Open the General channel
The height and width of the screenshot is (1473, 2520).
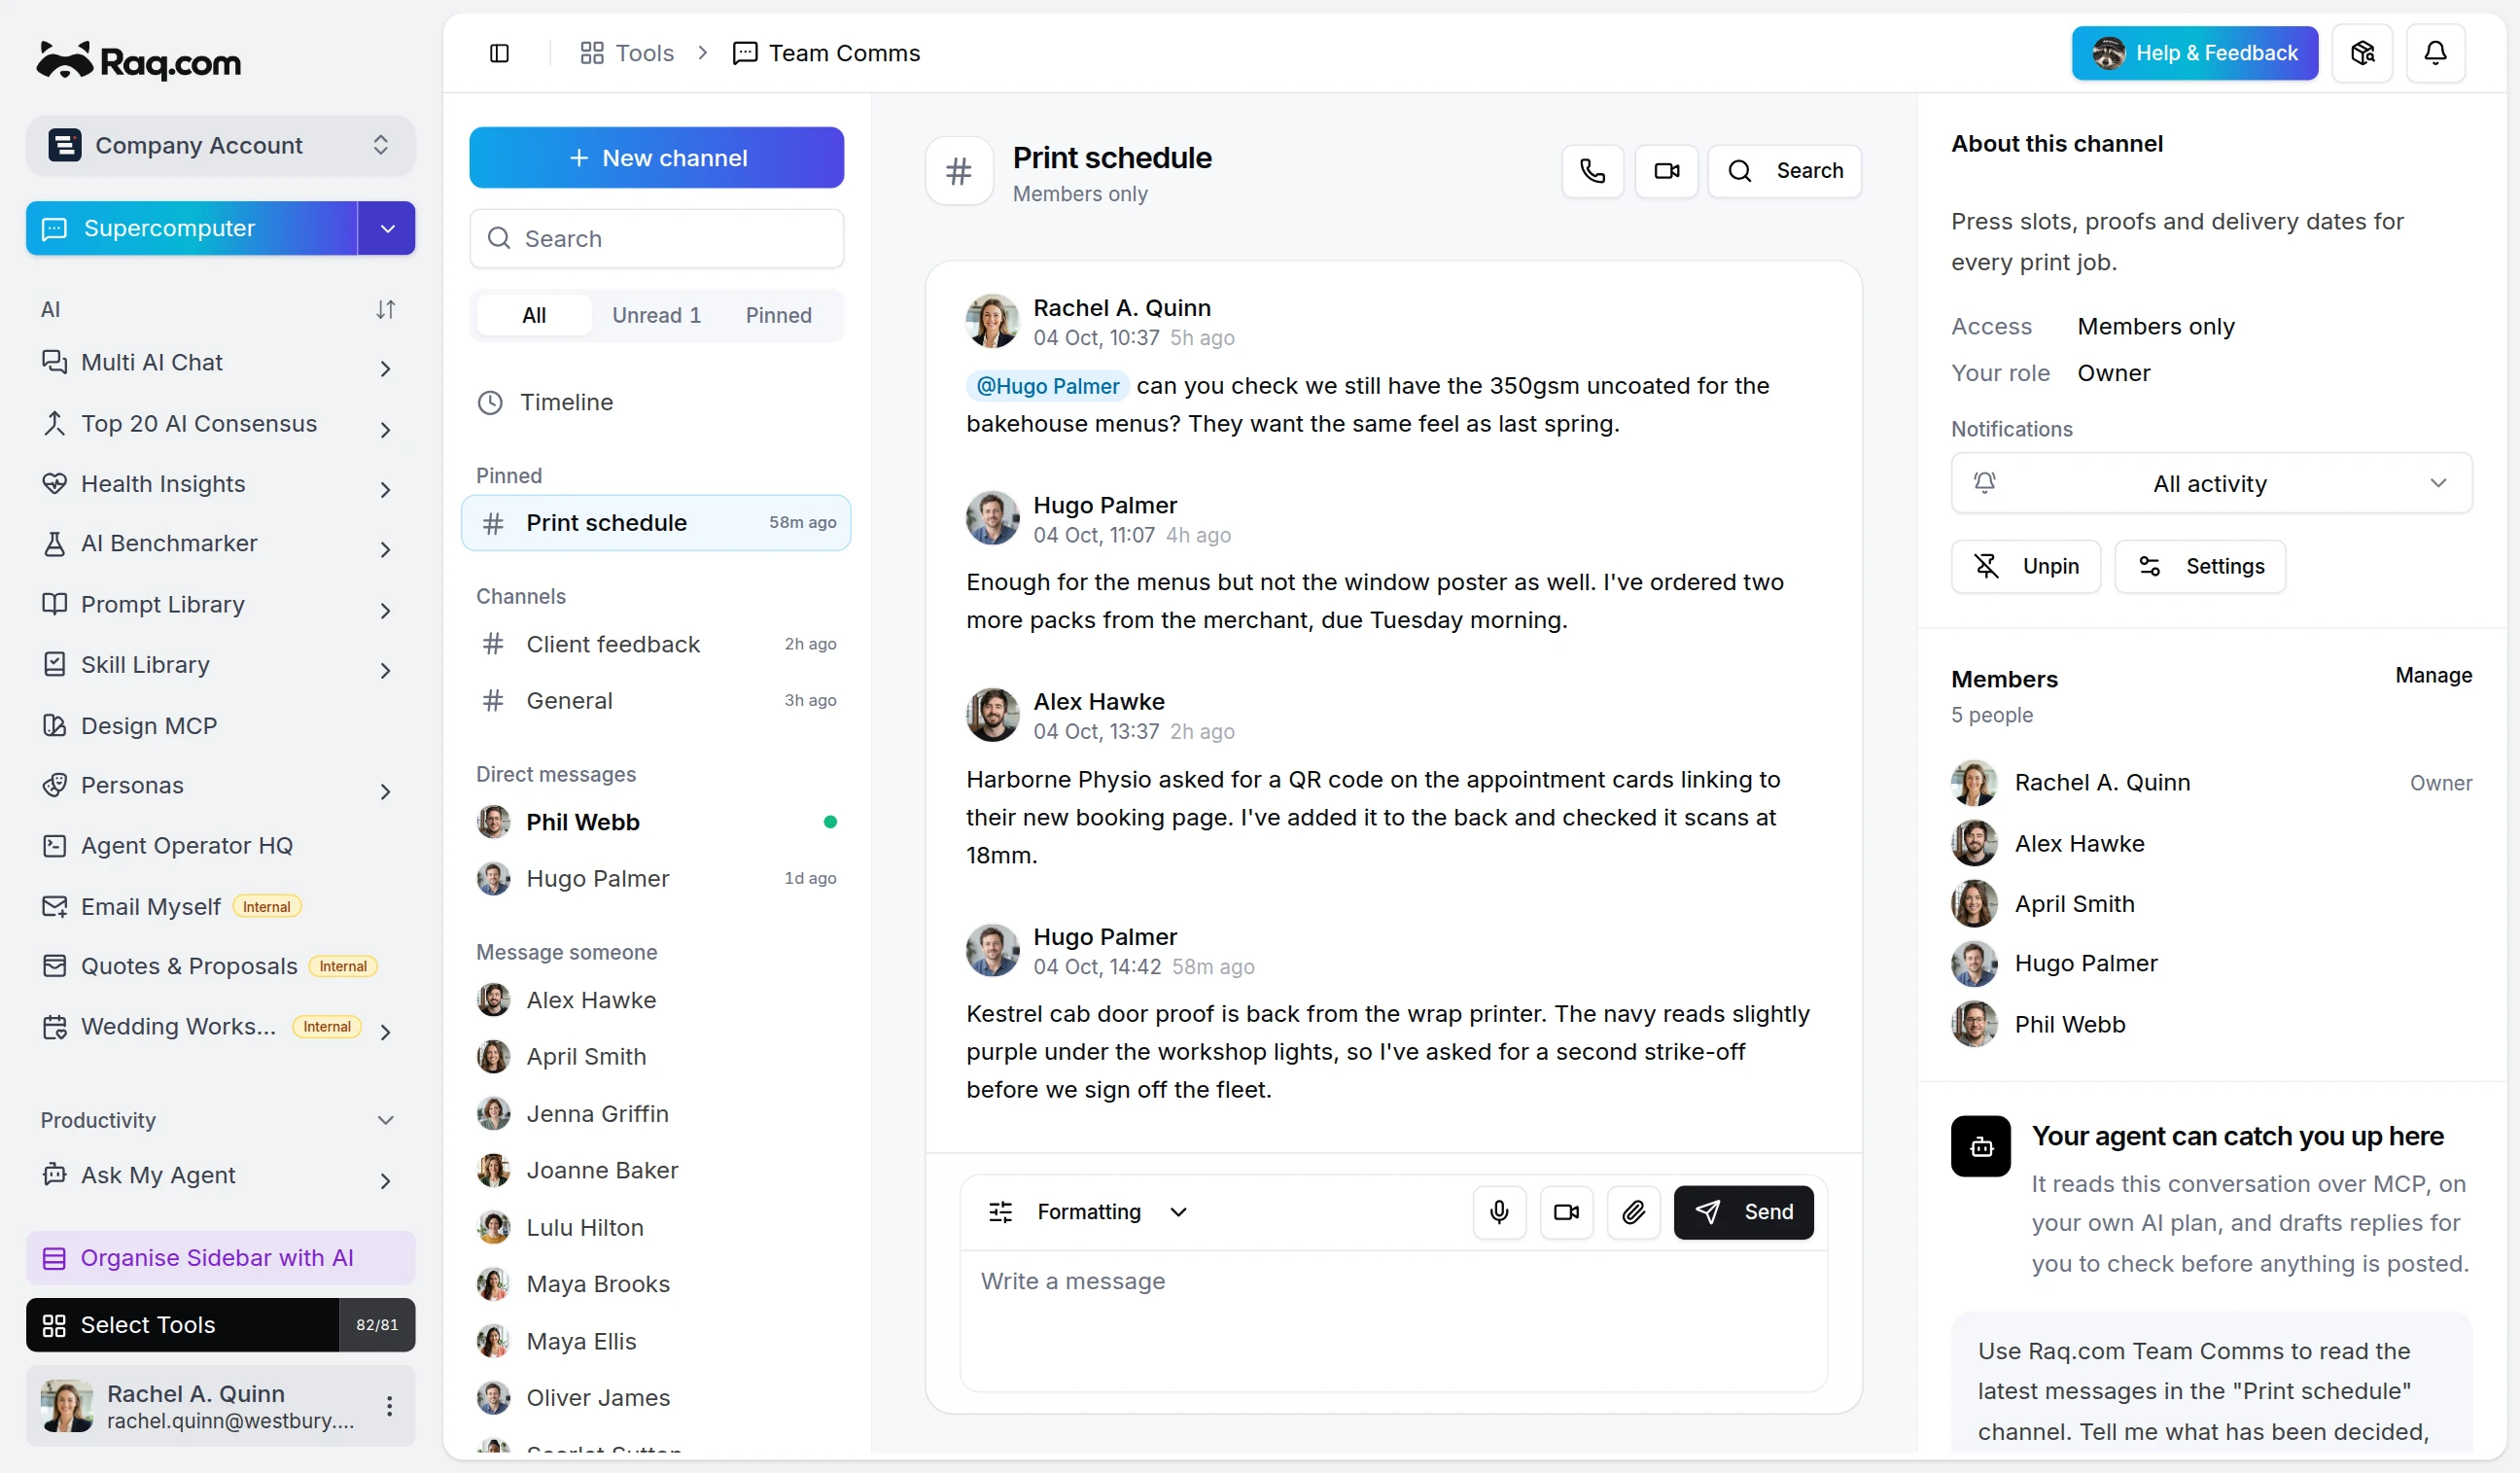click(656, 700)
